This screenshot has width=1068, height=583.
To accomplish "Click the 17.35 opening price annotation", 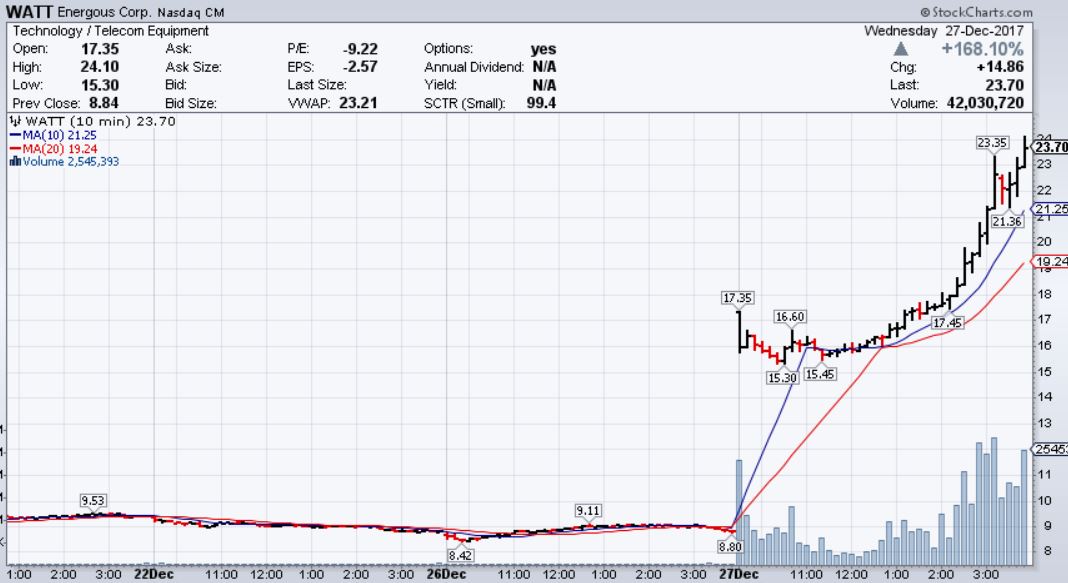I will (738, 298).
